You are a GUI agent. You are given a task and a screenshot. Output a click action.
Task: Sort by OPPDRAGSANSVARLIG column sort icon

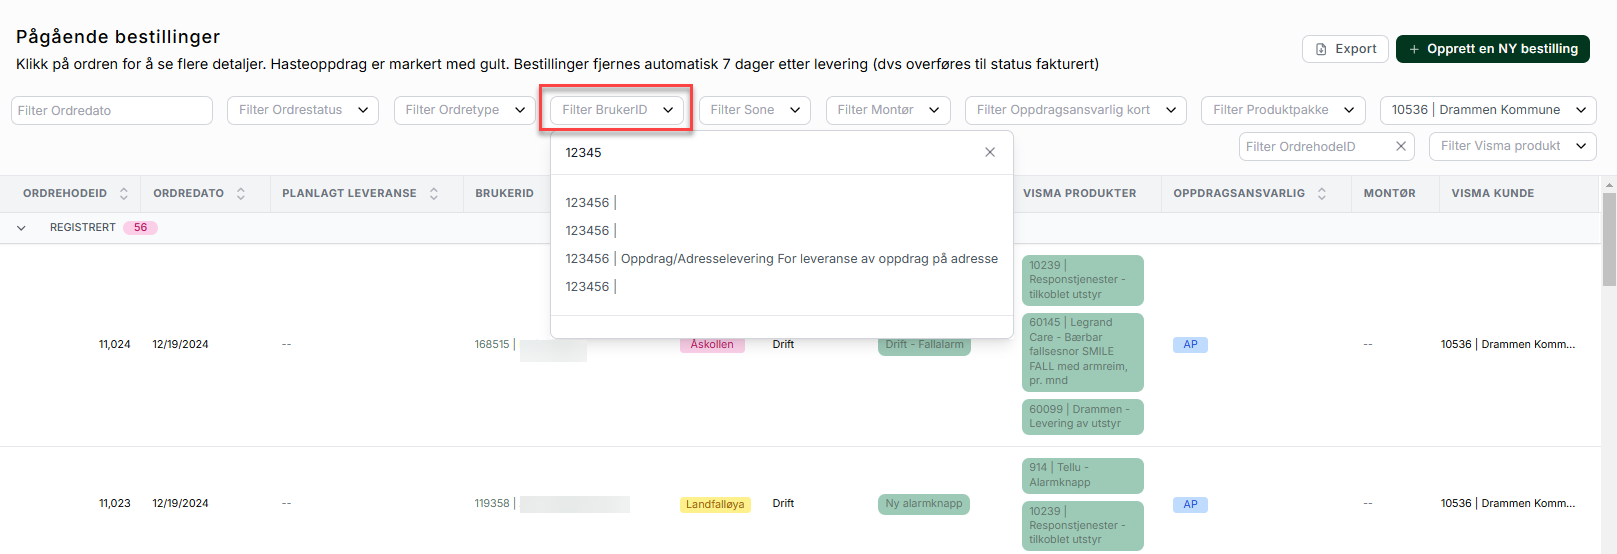tap(1322, 194)
